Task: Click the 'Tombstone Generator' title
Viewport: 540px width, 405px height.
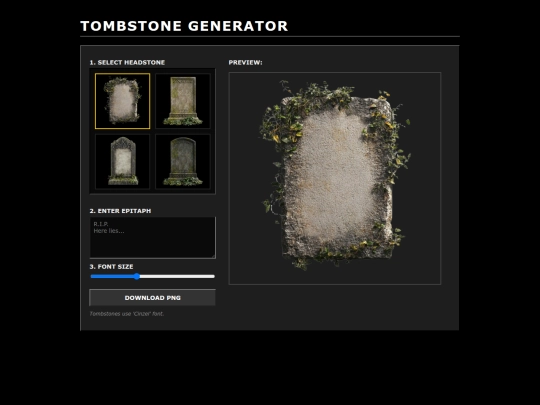Action: (x=184, y=26)
